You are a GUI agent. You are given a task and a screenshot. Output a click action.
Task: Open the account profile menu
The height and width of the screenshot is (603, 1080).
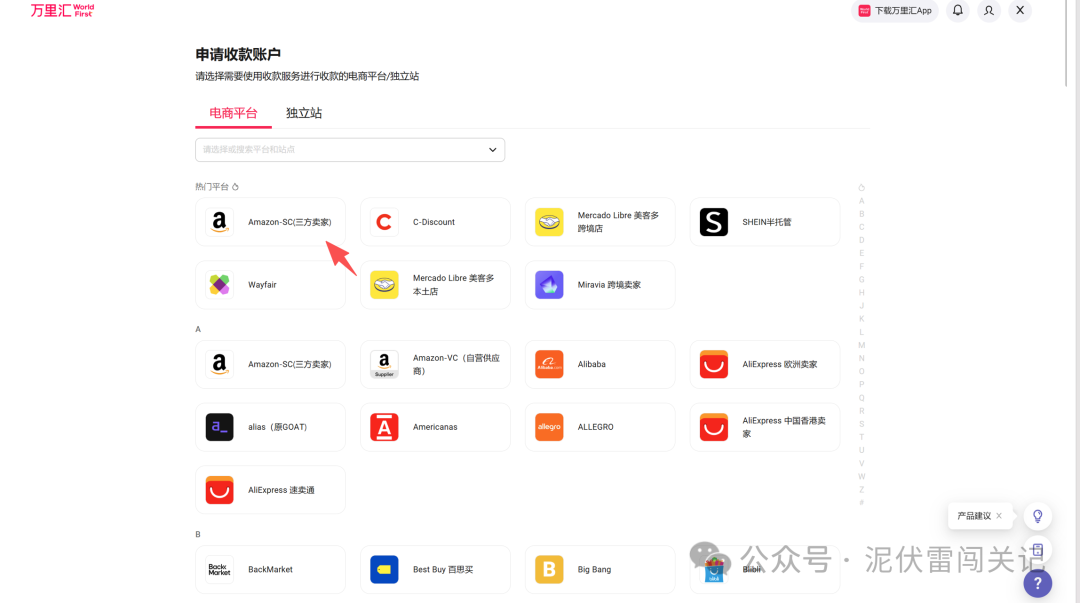pyautogui.click(x=988, y=10)
